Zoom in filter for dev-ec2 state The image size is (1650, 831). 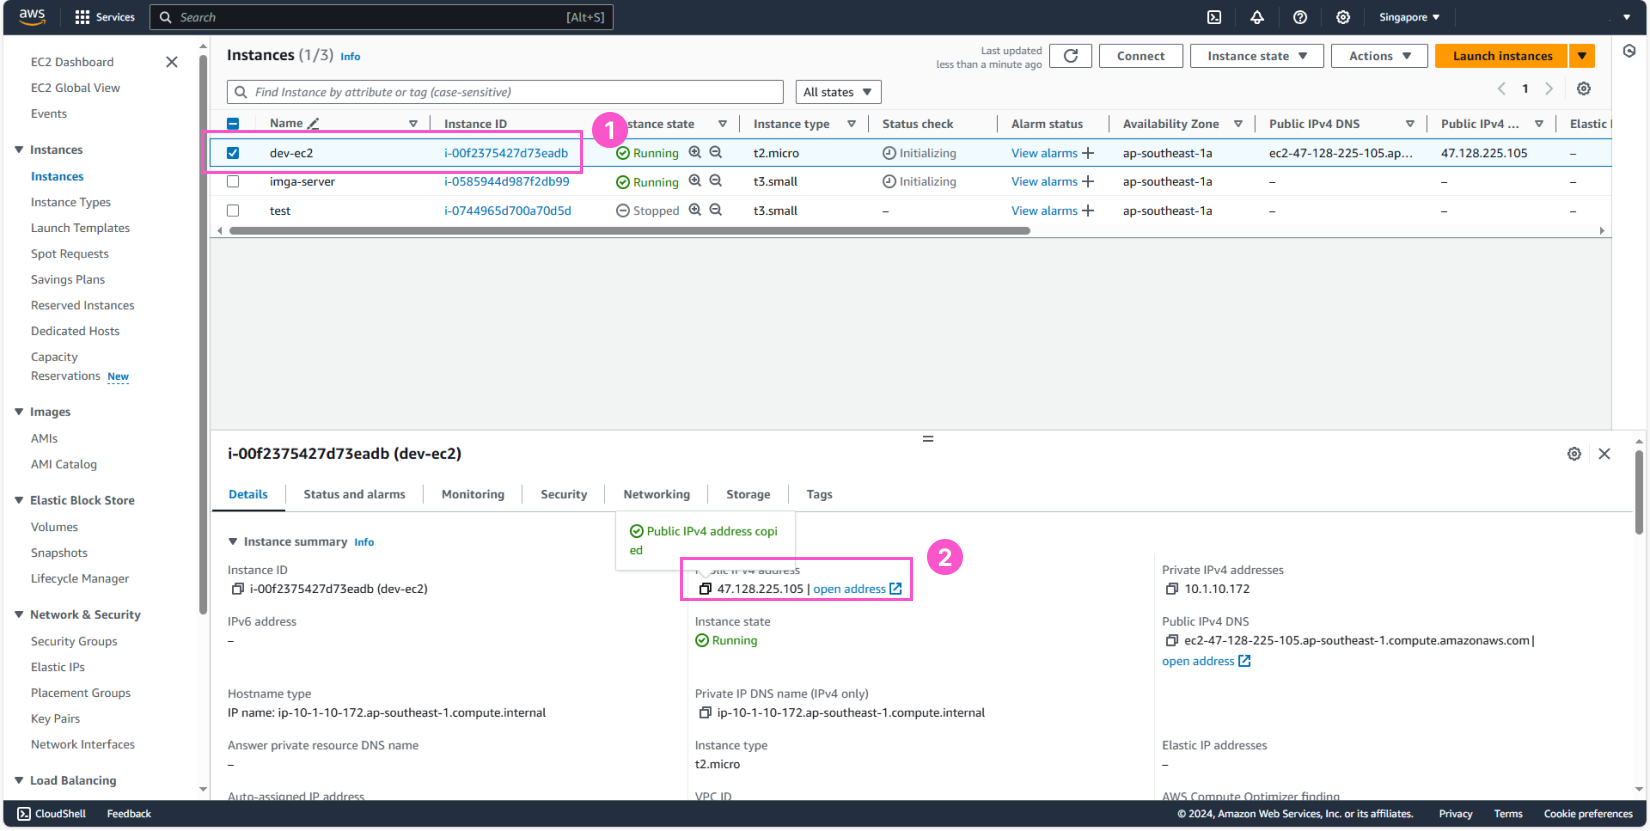(695, 153)
